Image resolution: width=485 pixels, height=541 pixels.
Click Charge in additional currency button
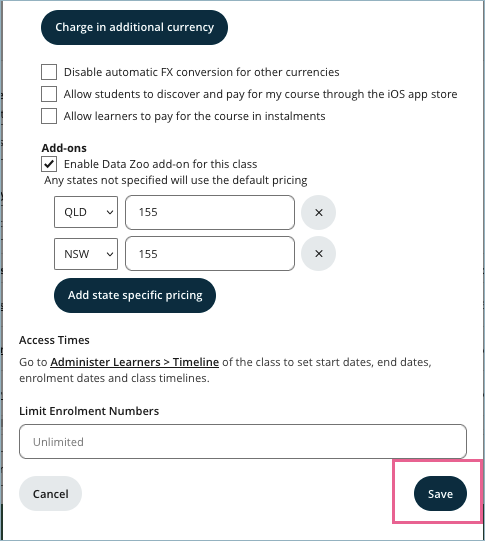(x=134, y=27)
